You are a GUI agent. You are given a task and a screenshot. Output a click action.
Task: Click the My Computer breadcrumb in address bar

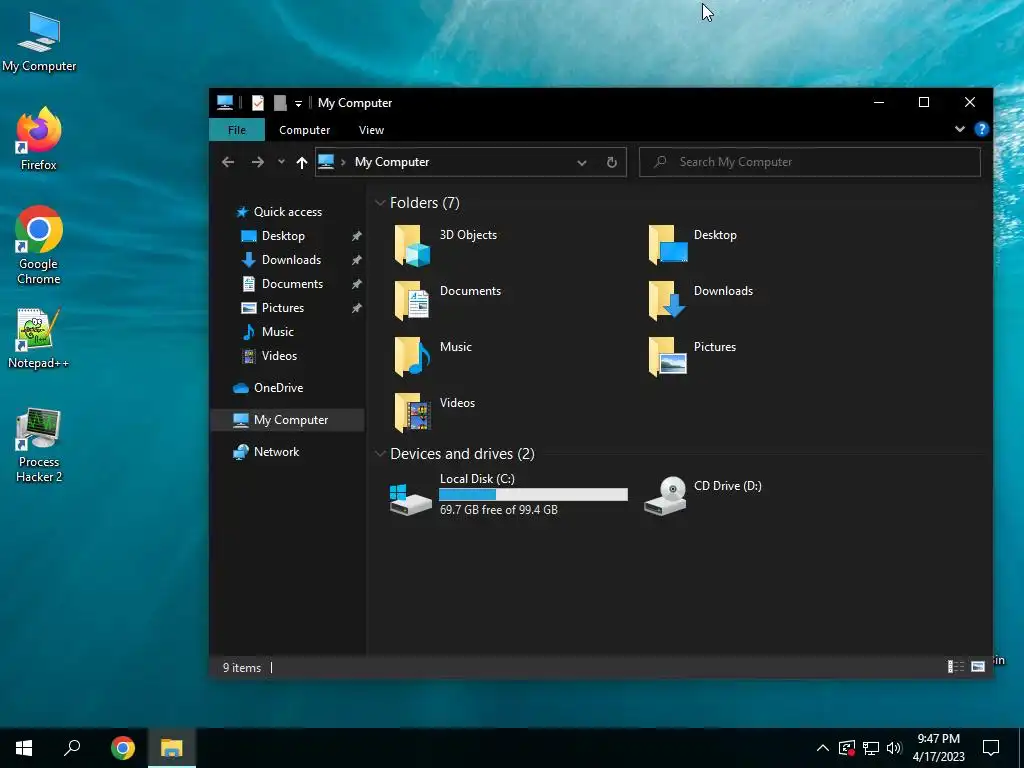[392, 162]
